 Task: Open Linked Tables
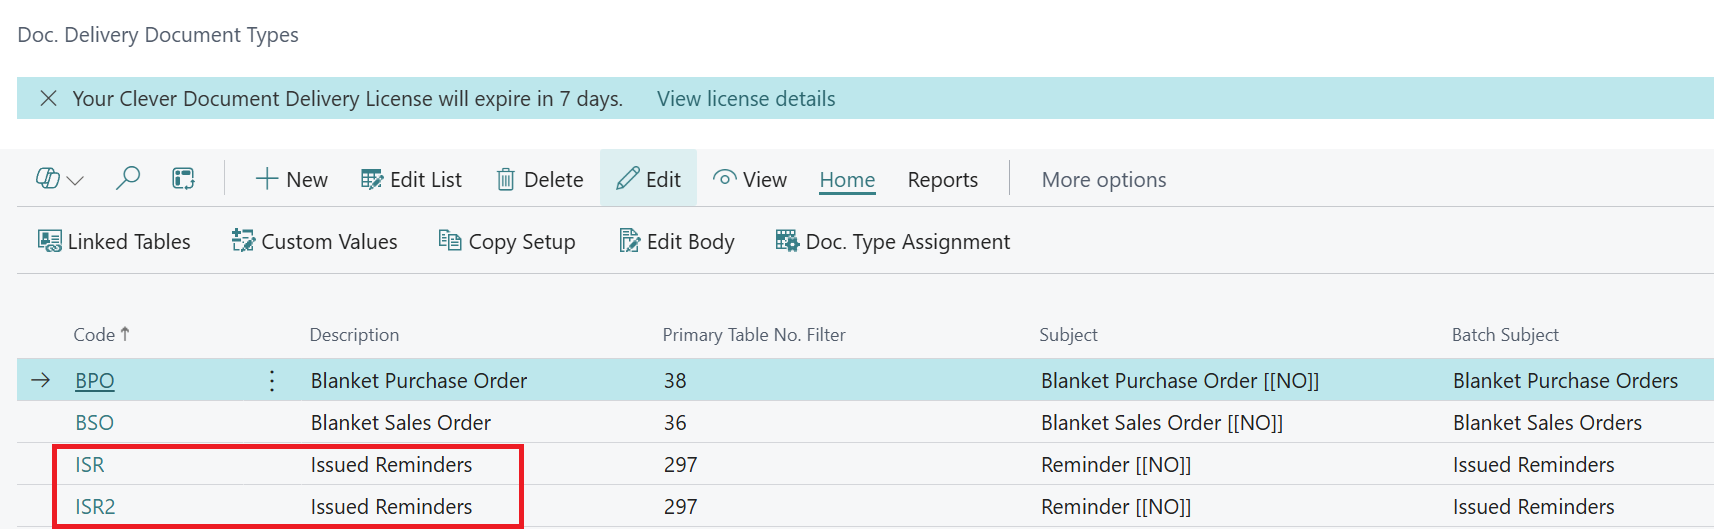click(114, 242)
